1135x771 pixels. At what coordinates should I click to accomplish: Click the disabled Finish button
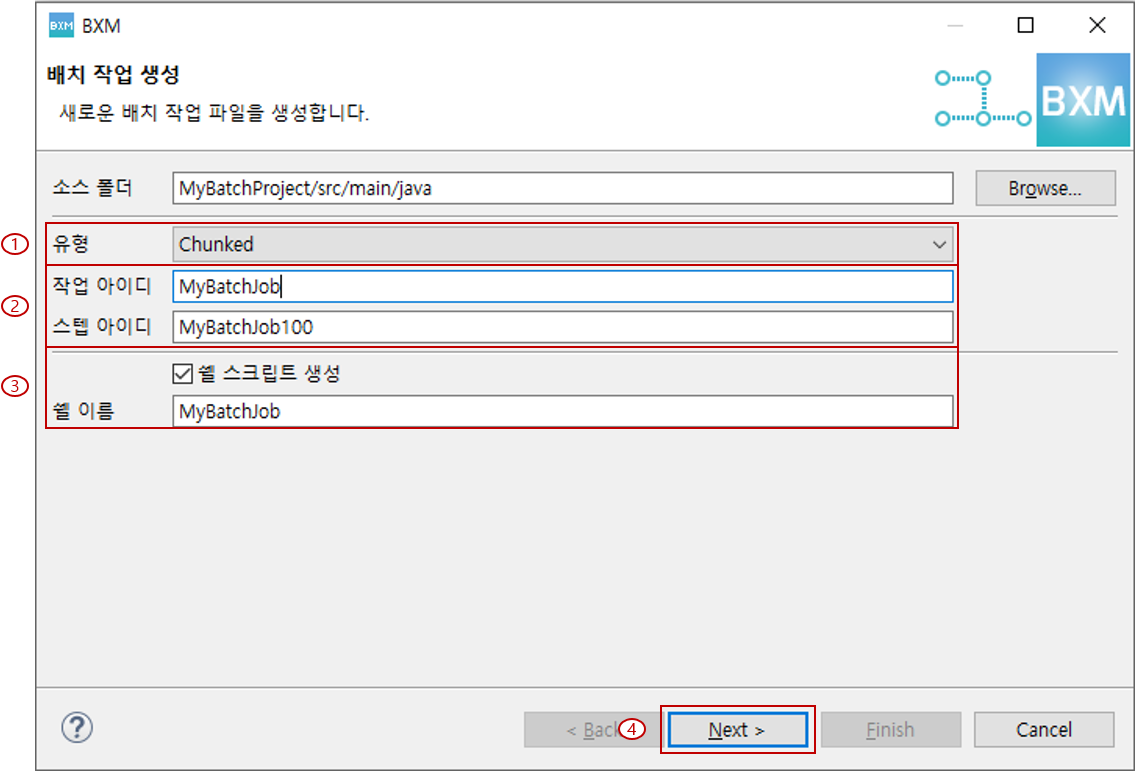(890, 729)
